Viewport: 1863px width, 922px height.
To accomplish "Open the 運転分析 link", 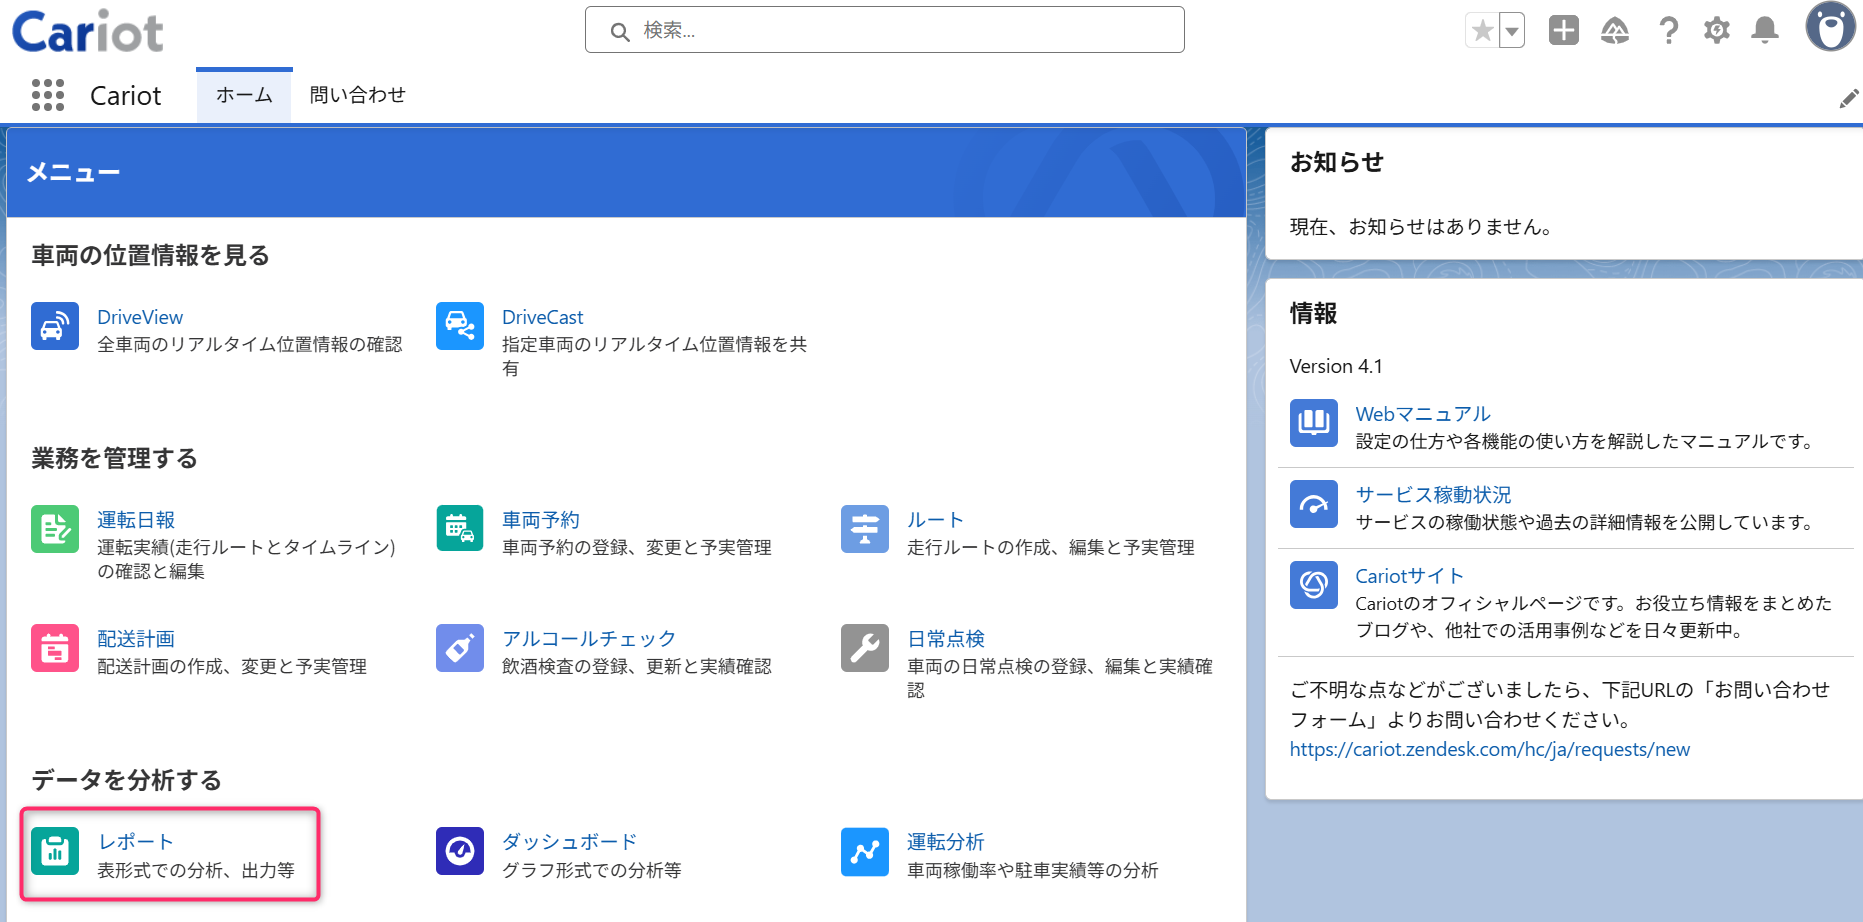I will coord(946,842).
